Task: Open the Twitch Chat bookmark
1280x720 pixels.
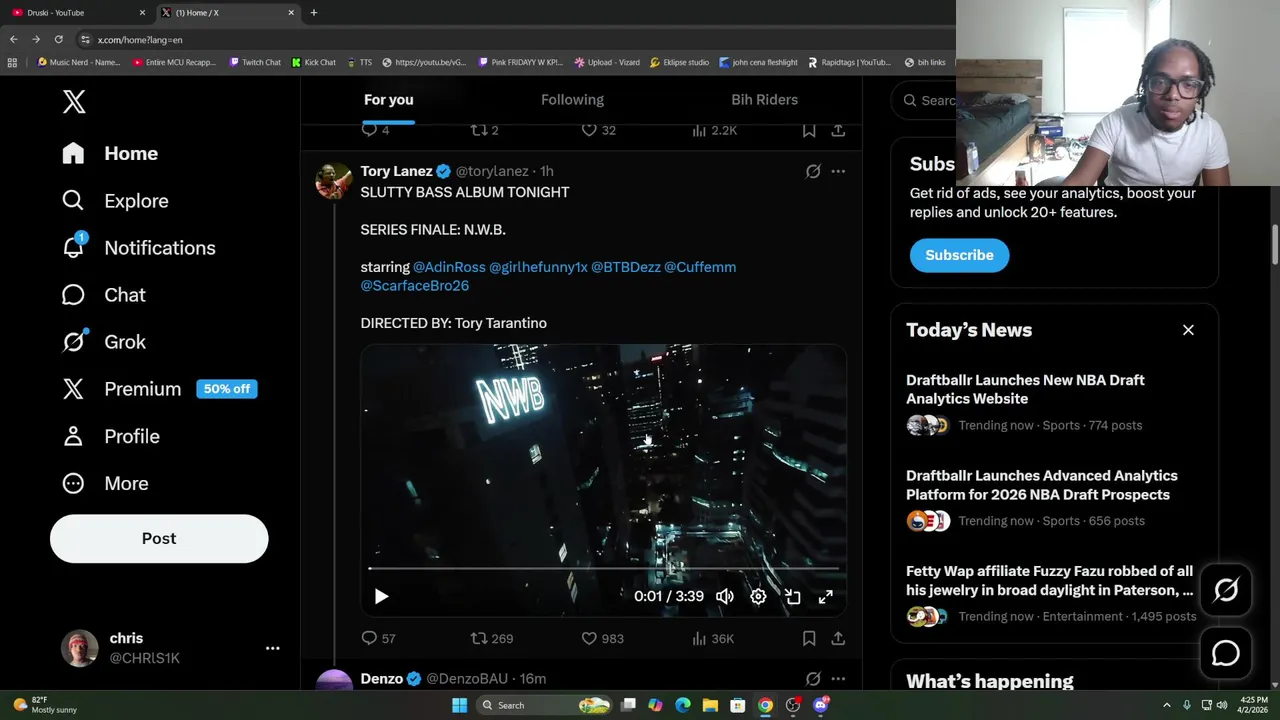Action: point(255,62)
